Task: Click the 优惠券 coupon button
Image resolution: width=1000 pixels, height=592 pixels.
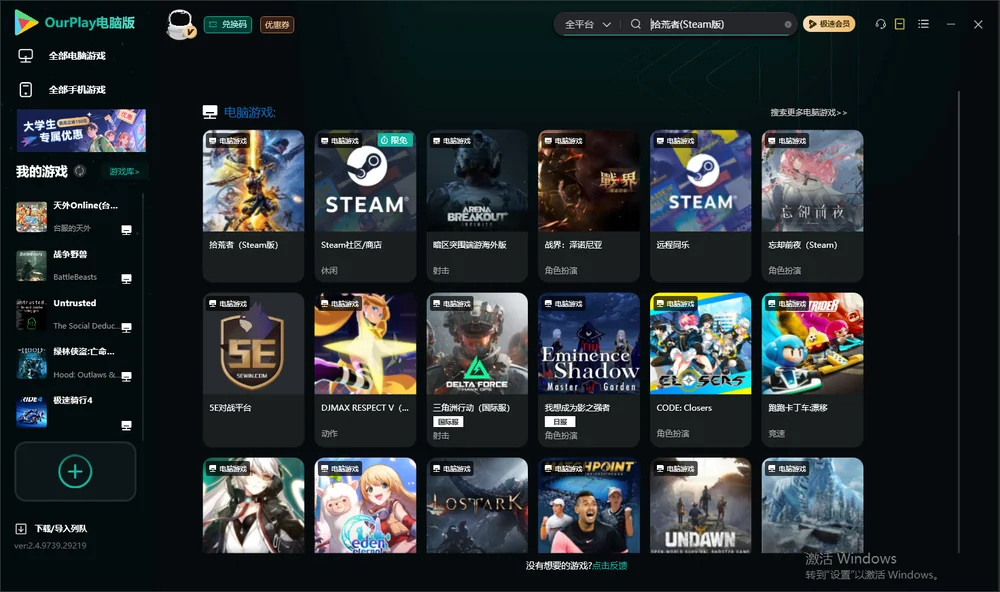Action: tap(277, 25)
